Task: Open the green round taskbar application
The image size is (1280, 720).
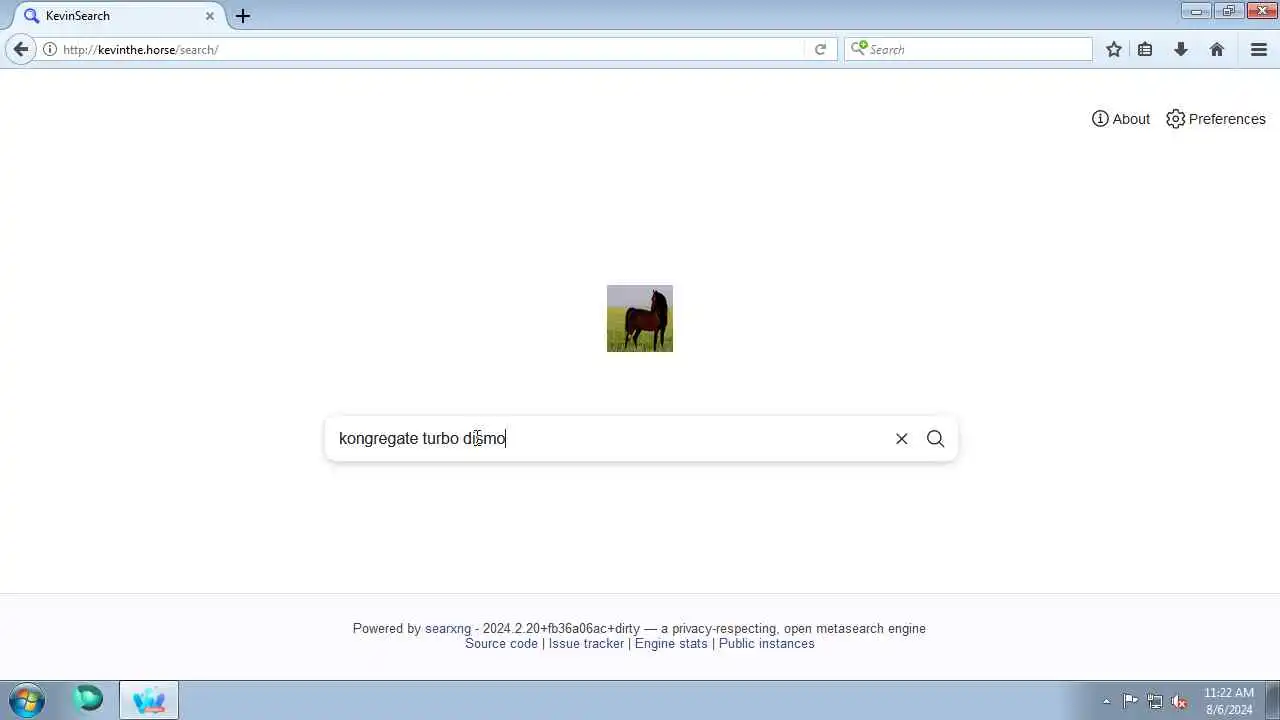Action: pos(89,699)
